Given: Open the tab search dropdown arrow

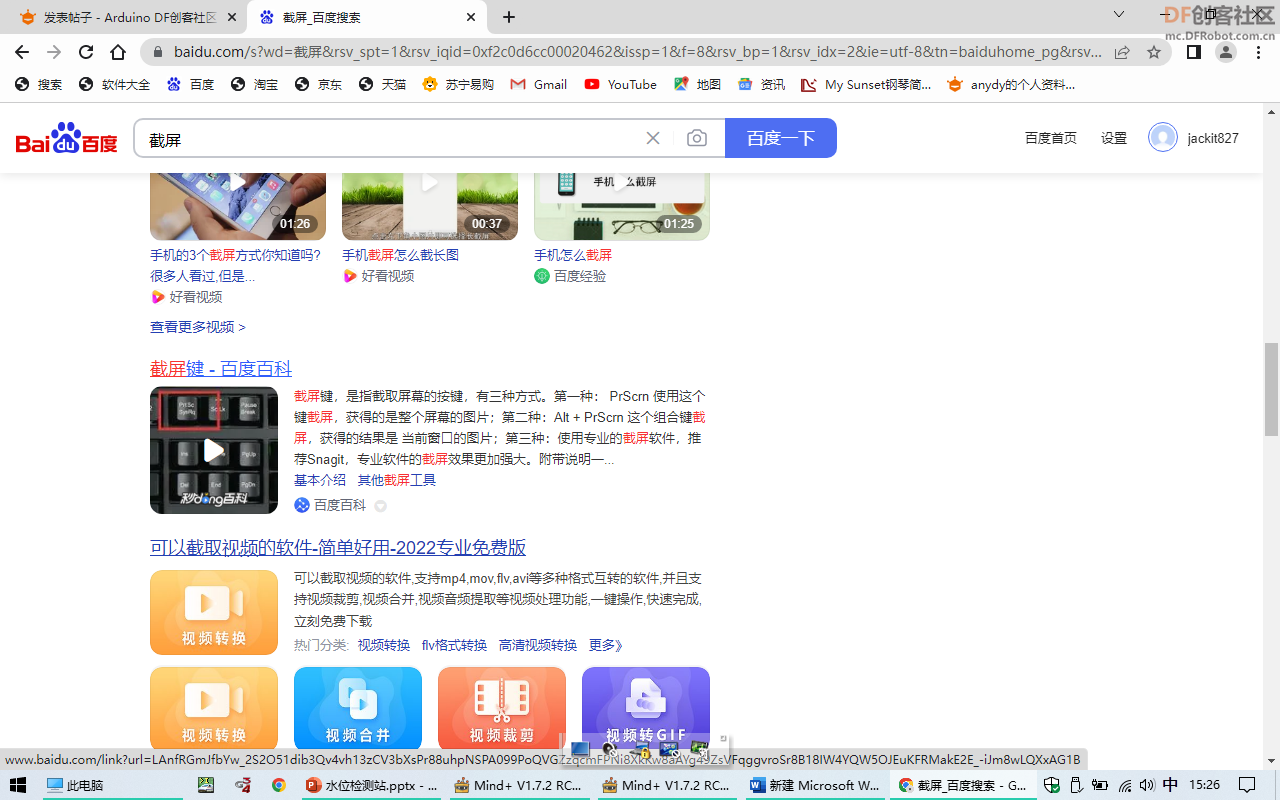Looking at the screenshot, I should (1119, 15).
